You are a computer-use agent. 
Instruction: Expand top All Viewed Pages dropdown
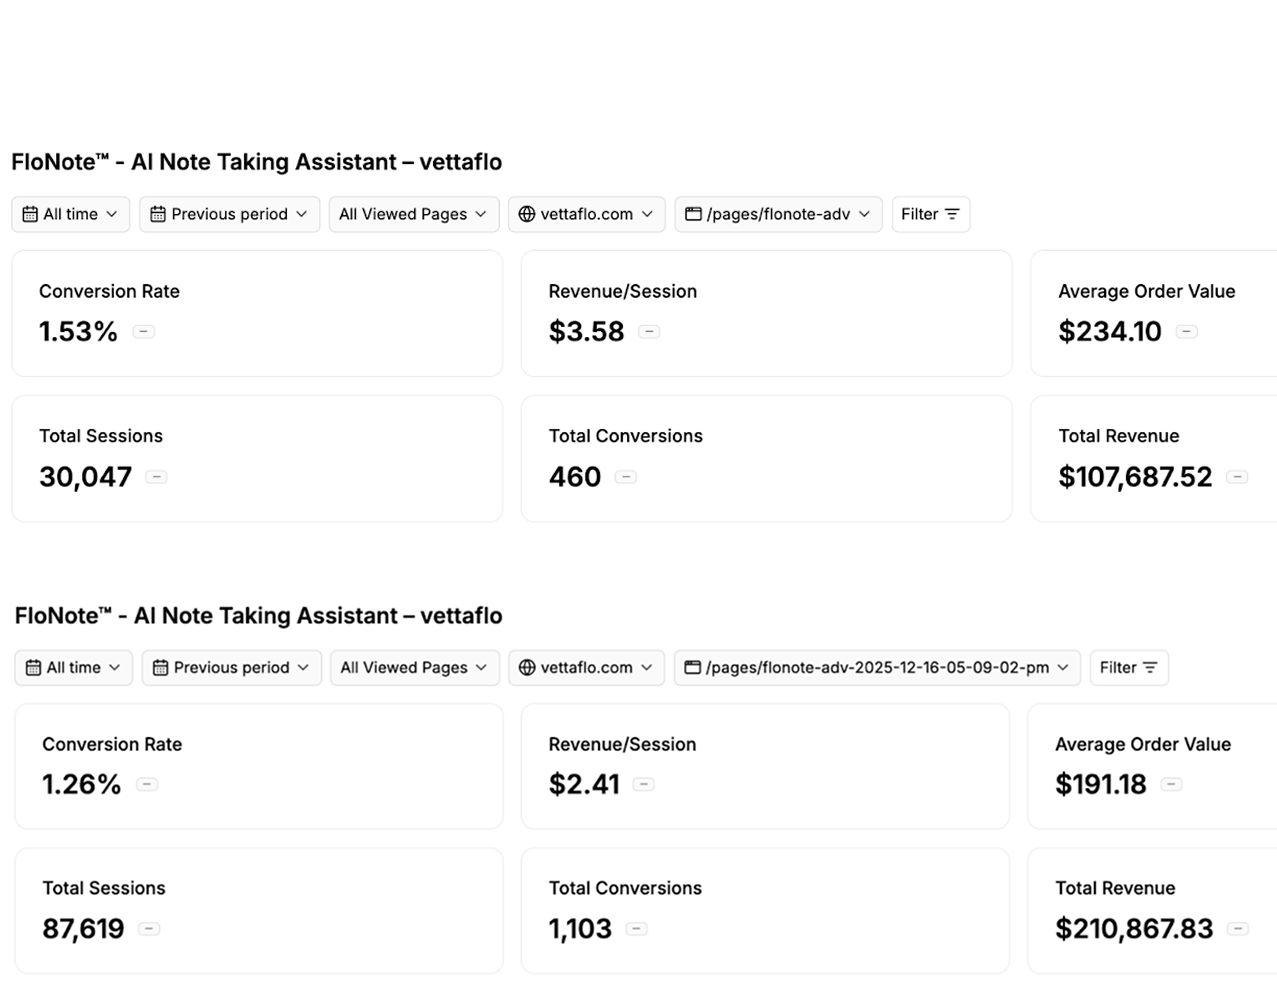pyautogui.click(x=481, y=214)
